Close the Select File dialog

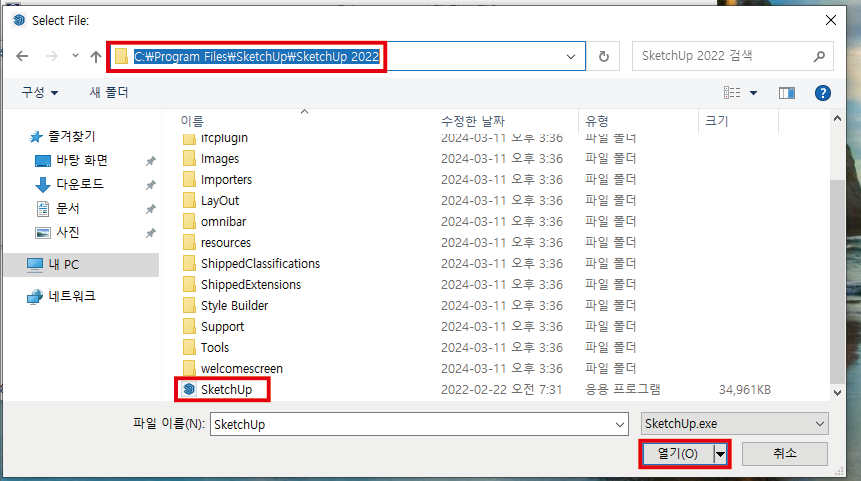pos(831,20)
